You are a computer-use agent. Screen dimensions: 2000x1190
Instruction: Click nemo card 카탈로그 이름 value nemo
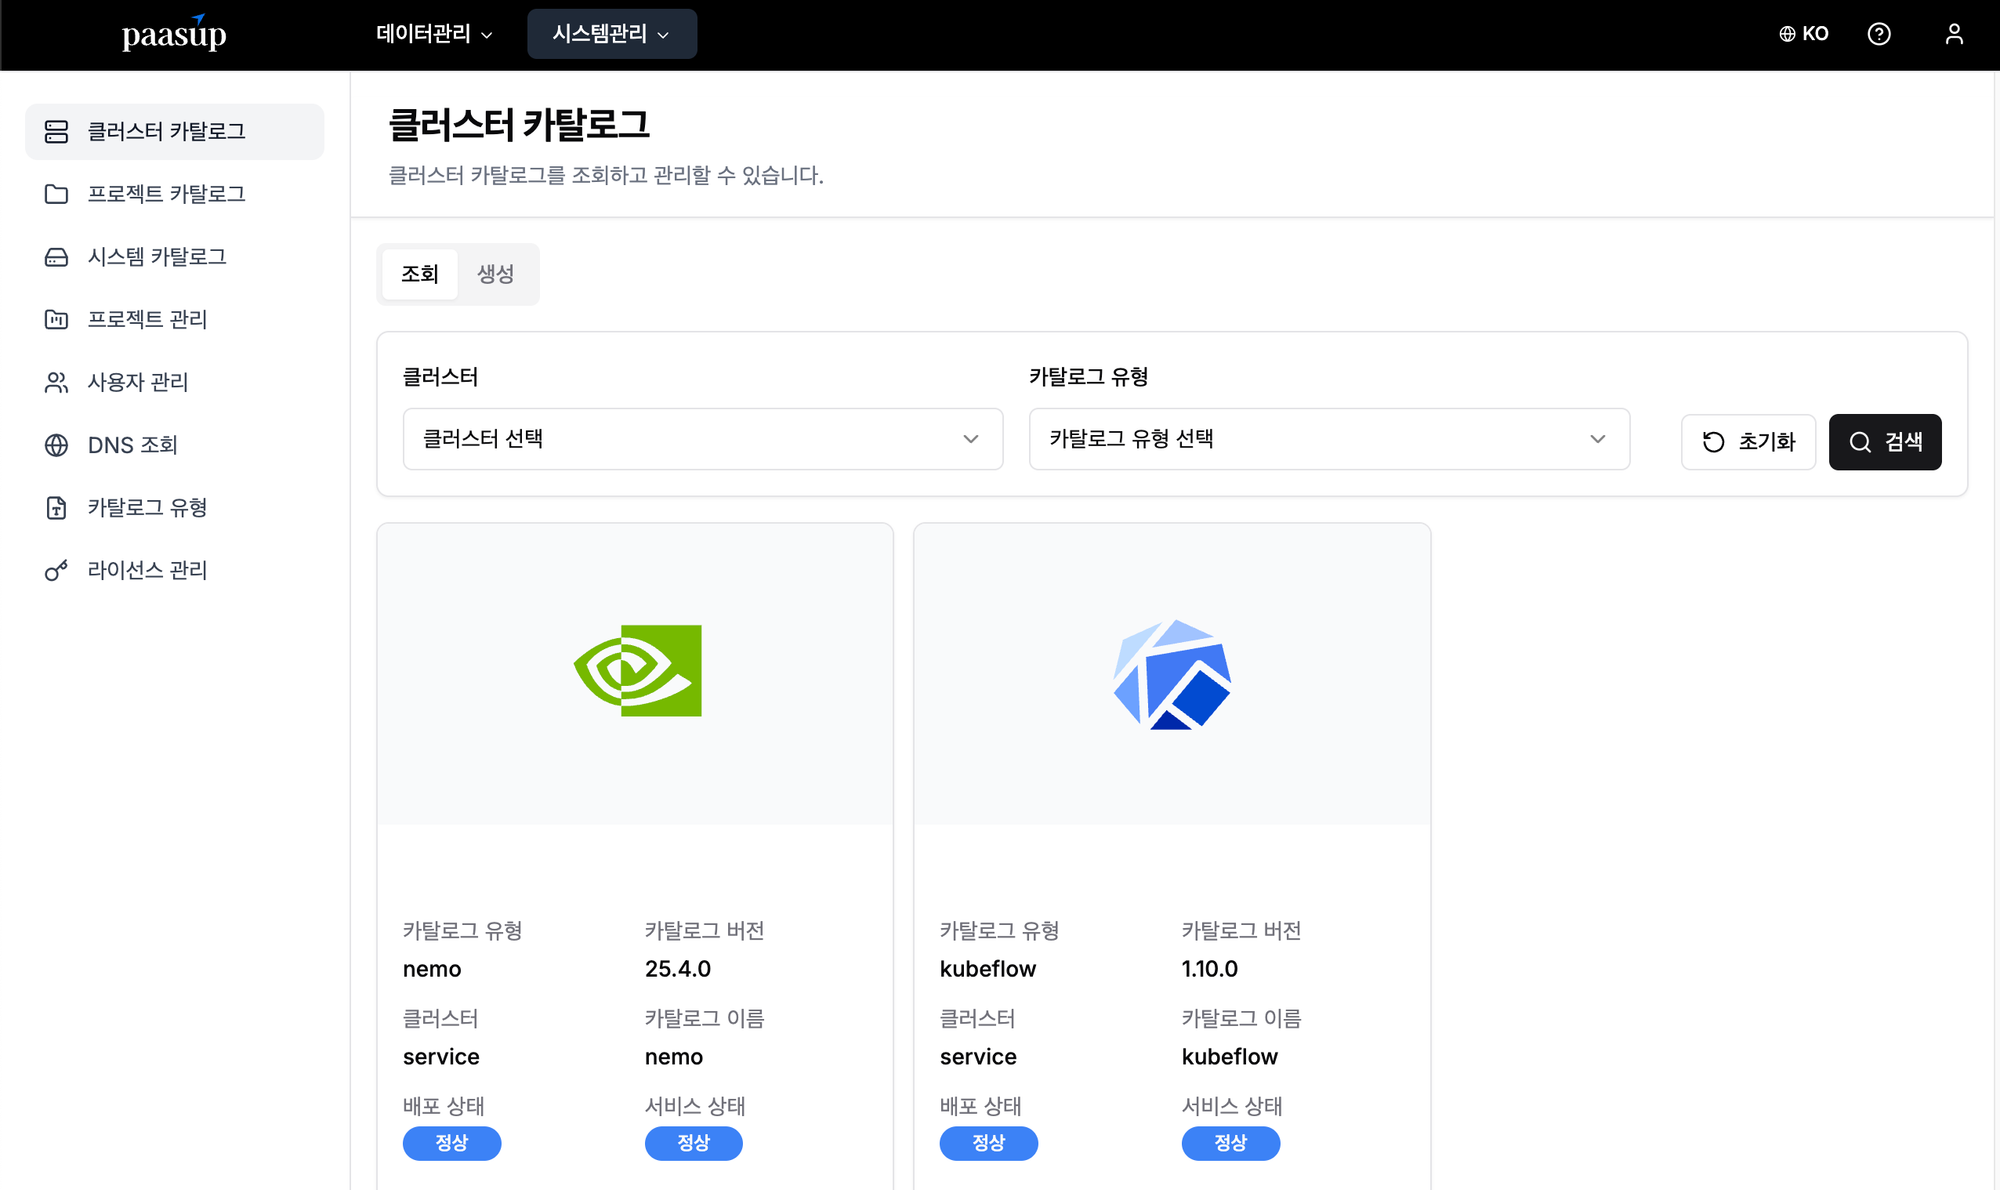674,1057
